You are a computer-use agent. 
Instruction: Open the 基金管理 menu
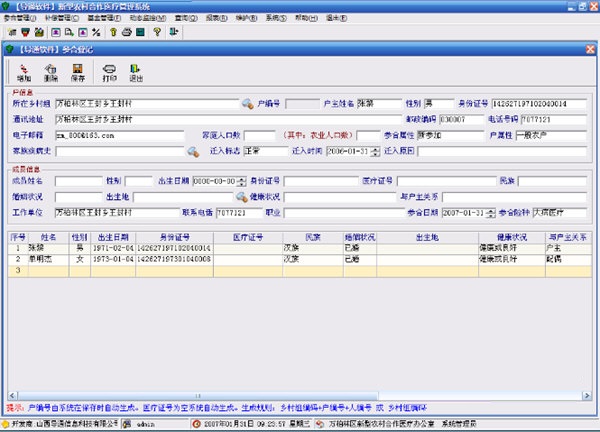tap(104, 18)
